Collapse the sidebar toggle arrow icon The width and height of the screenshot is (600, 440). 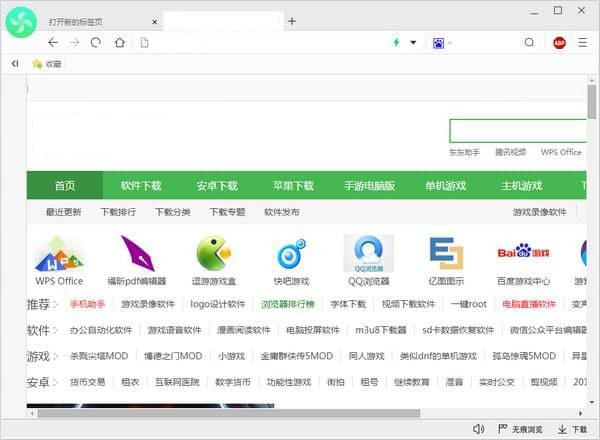(x=15, y=64)
